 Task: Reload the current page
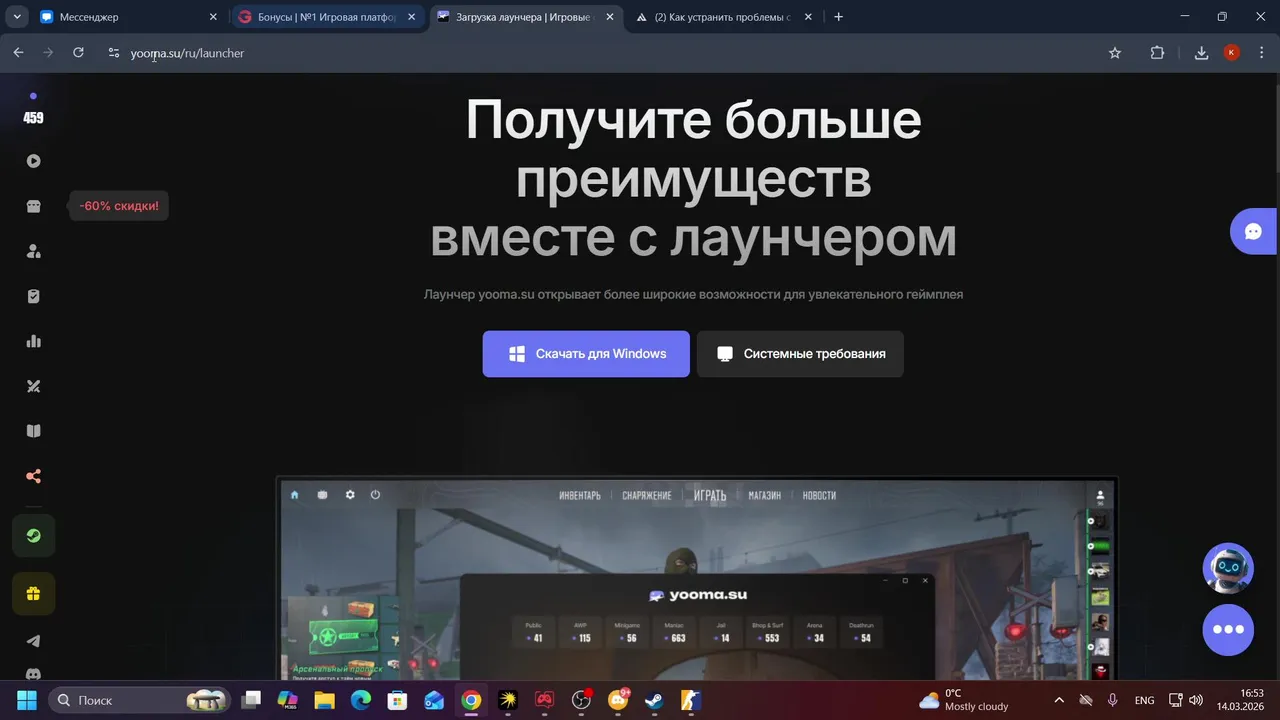(78, 53)
